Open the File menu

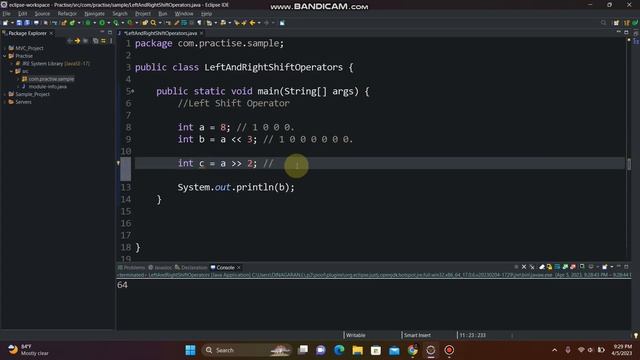[x=6, y=13]
